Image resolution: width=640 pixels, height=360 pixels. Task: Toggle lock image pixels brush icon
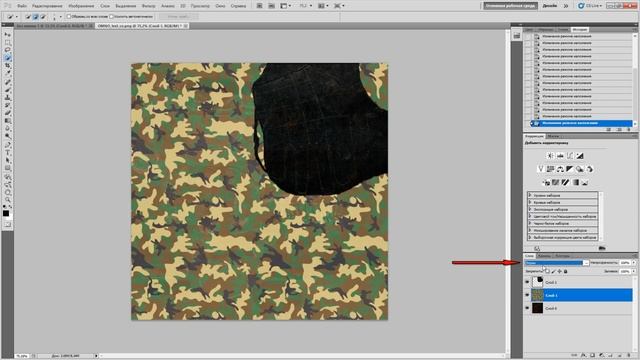point(553,271)
